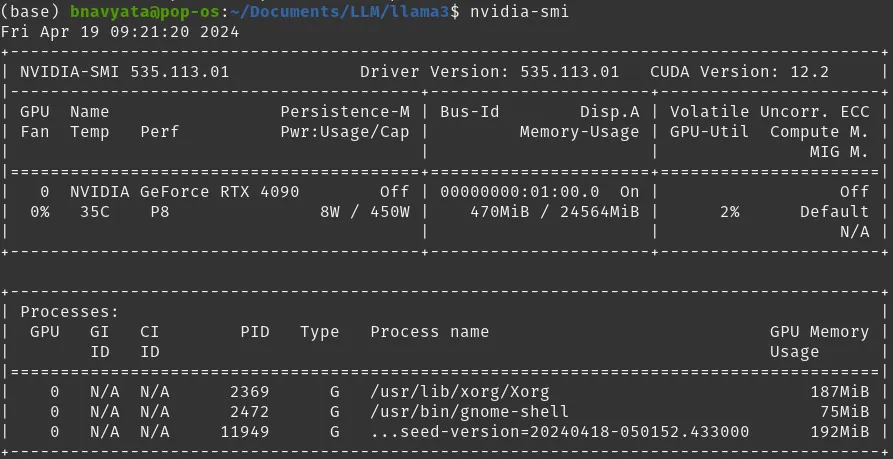The height and width of the screenshot is (459, 893).
Task: Click bus id '00000000:01:00.0'
Action: tap(519, 192)
